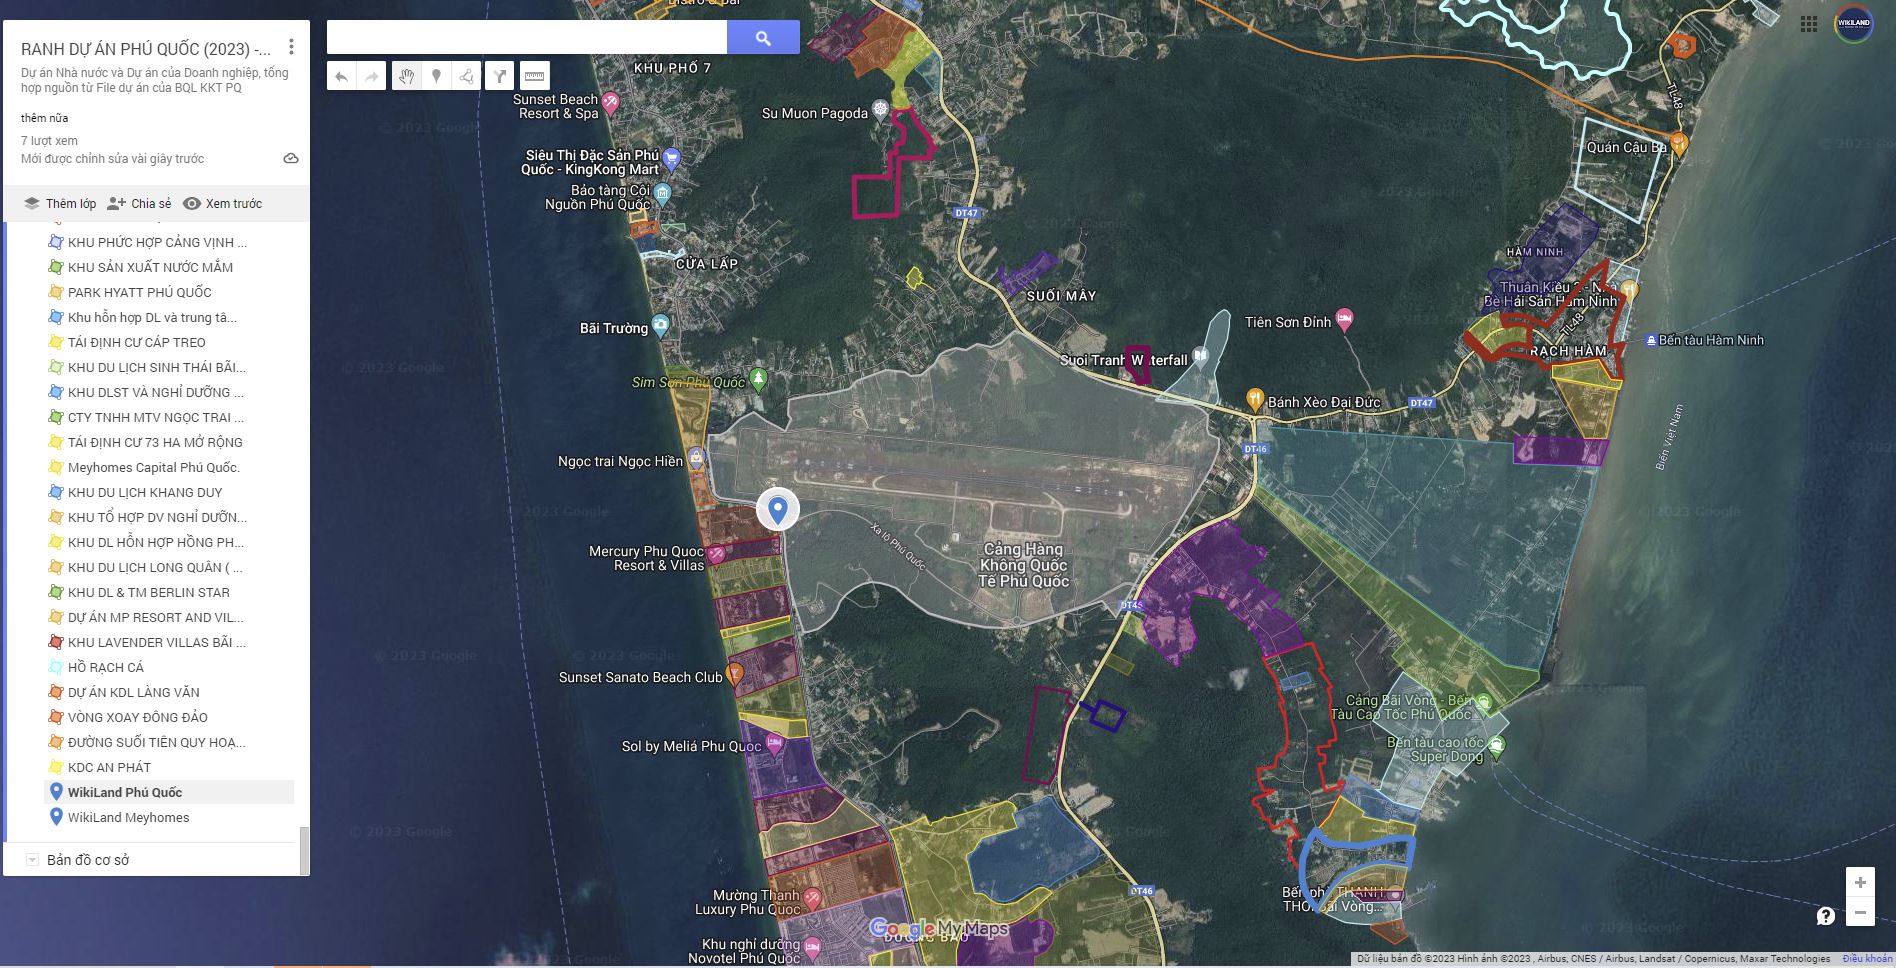This screenshot has height=968, width=1896.
Task: Click Tiên Sơn Đỉnh hotel marker
Action: tap(1344, 319)
